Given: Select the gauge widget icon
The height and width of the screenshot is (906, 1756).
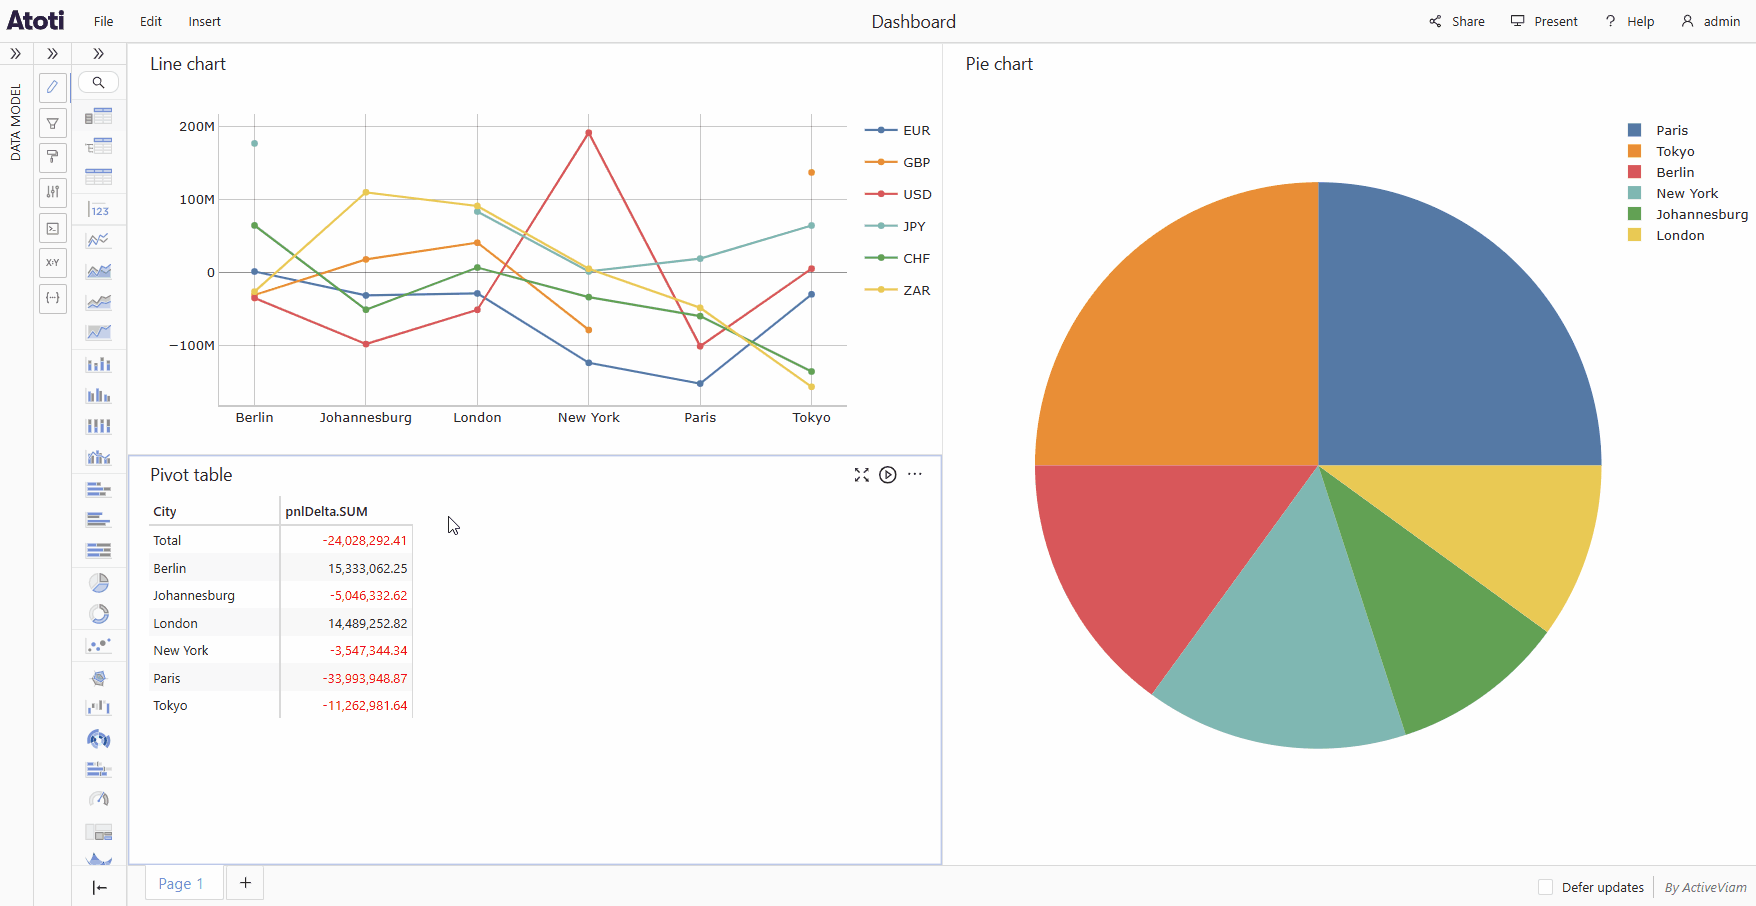Looking at the screenshot, I should click(99, 799).
